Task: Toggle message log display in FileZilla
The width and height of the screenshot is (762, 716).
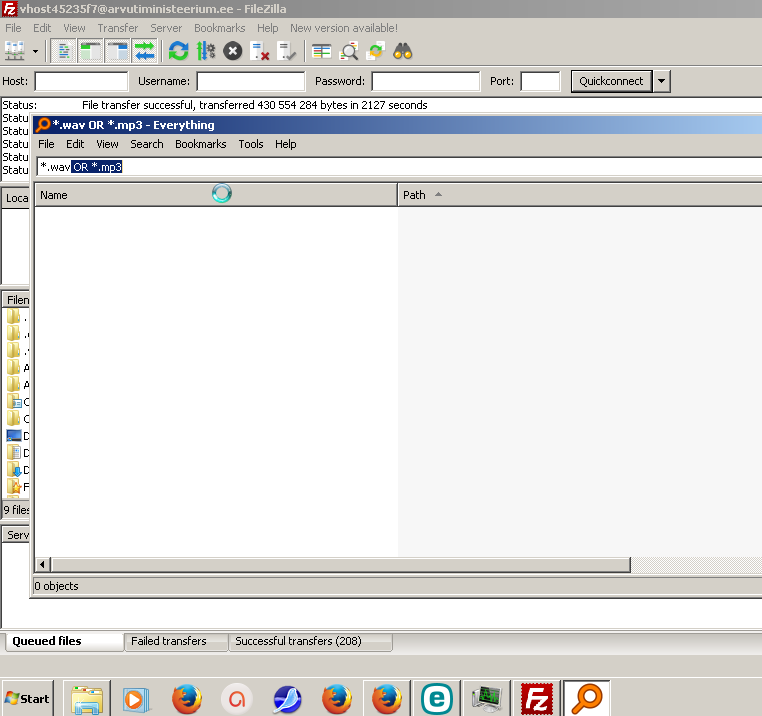Action: (x=64, y=51)
